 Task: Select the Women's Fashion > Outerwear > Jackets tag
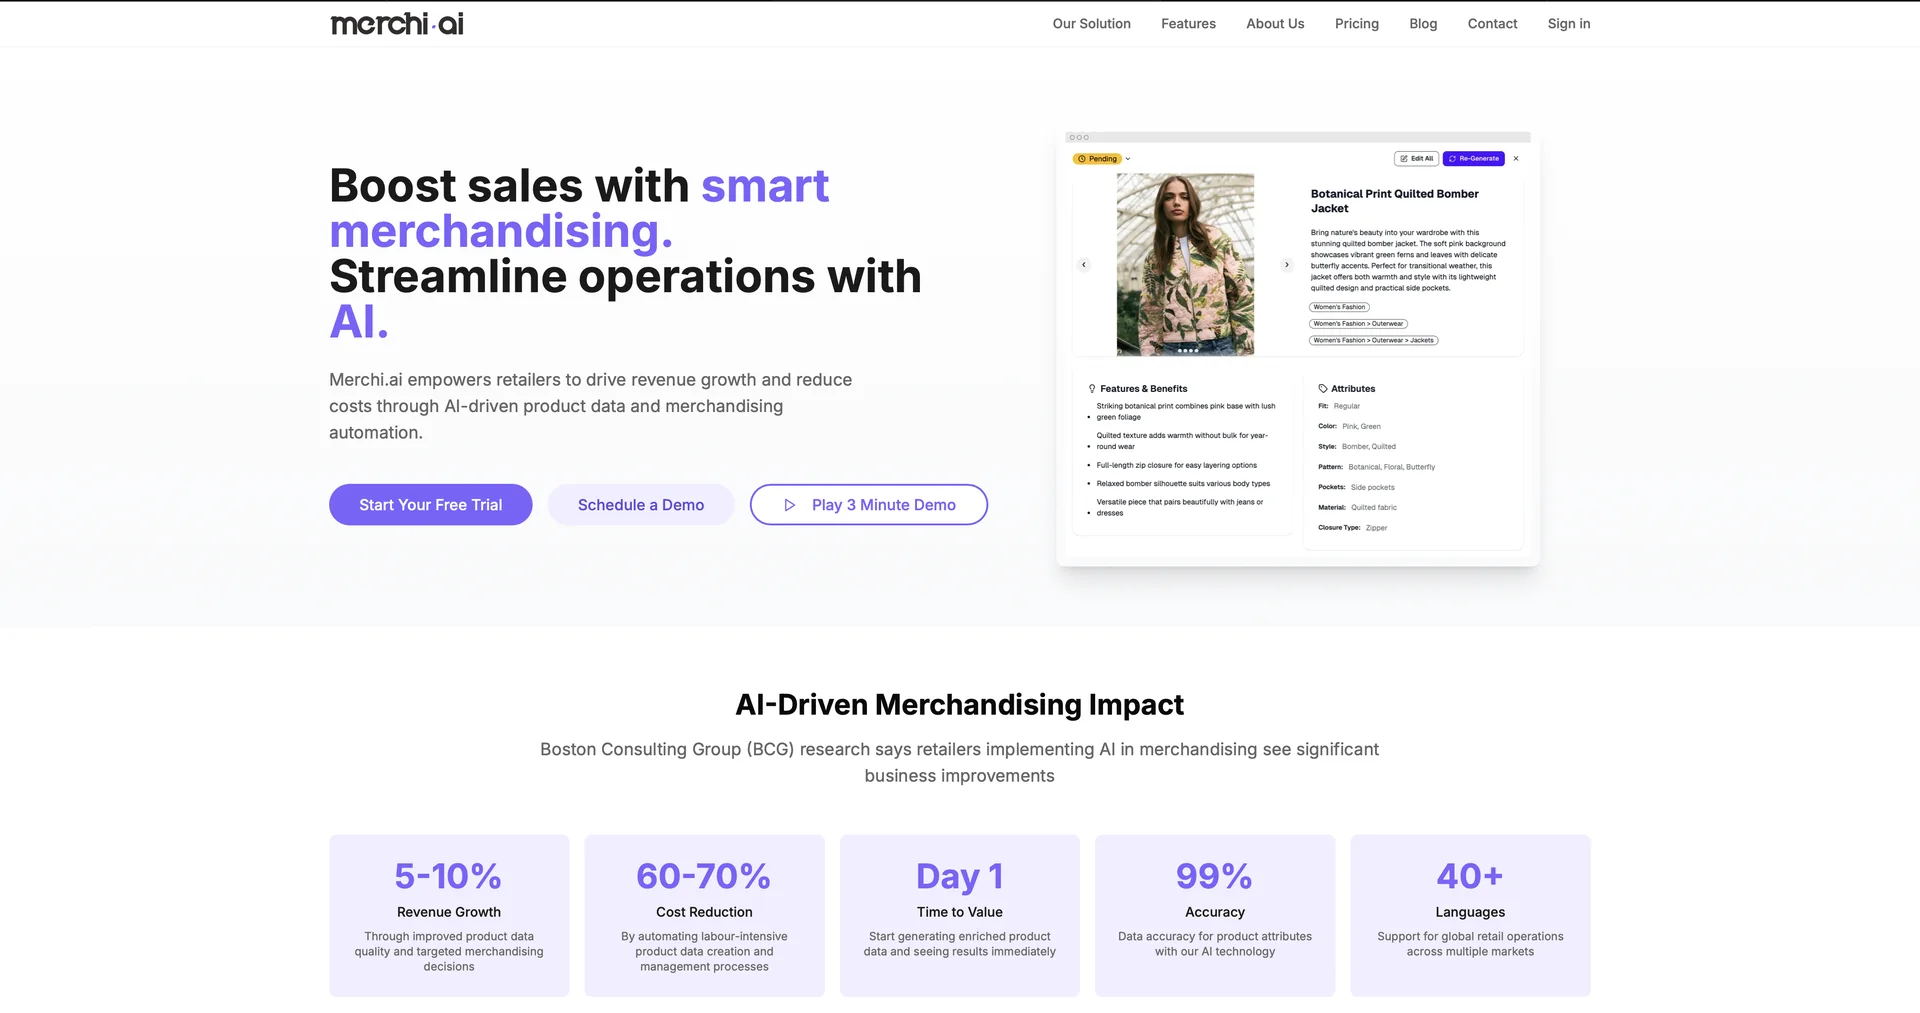tap(1373, 341)
